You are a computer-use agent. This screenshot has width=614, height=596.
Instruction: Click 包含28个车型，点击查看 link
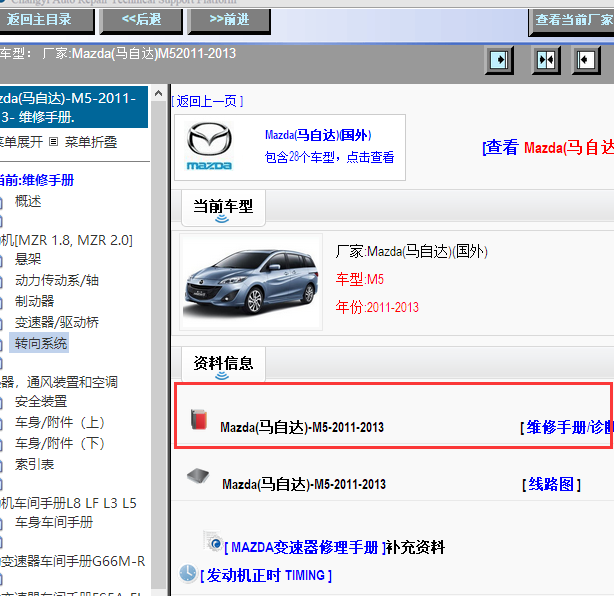(329, 157)
